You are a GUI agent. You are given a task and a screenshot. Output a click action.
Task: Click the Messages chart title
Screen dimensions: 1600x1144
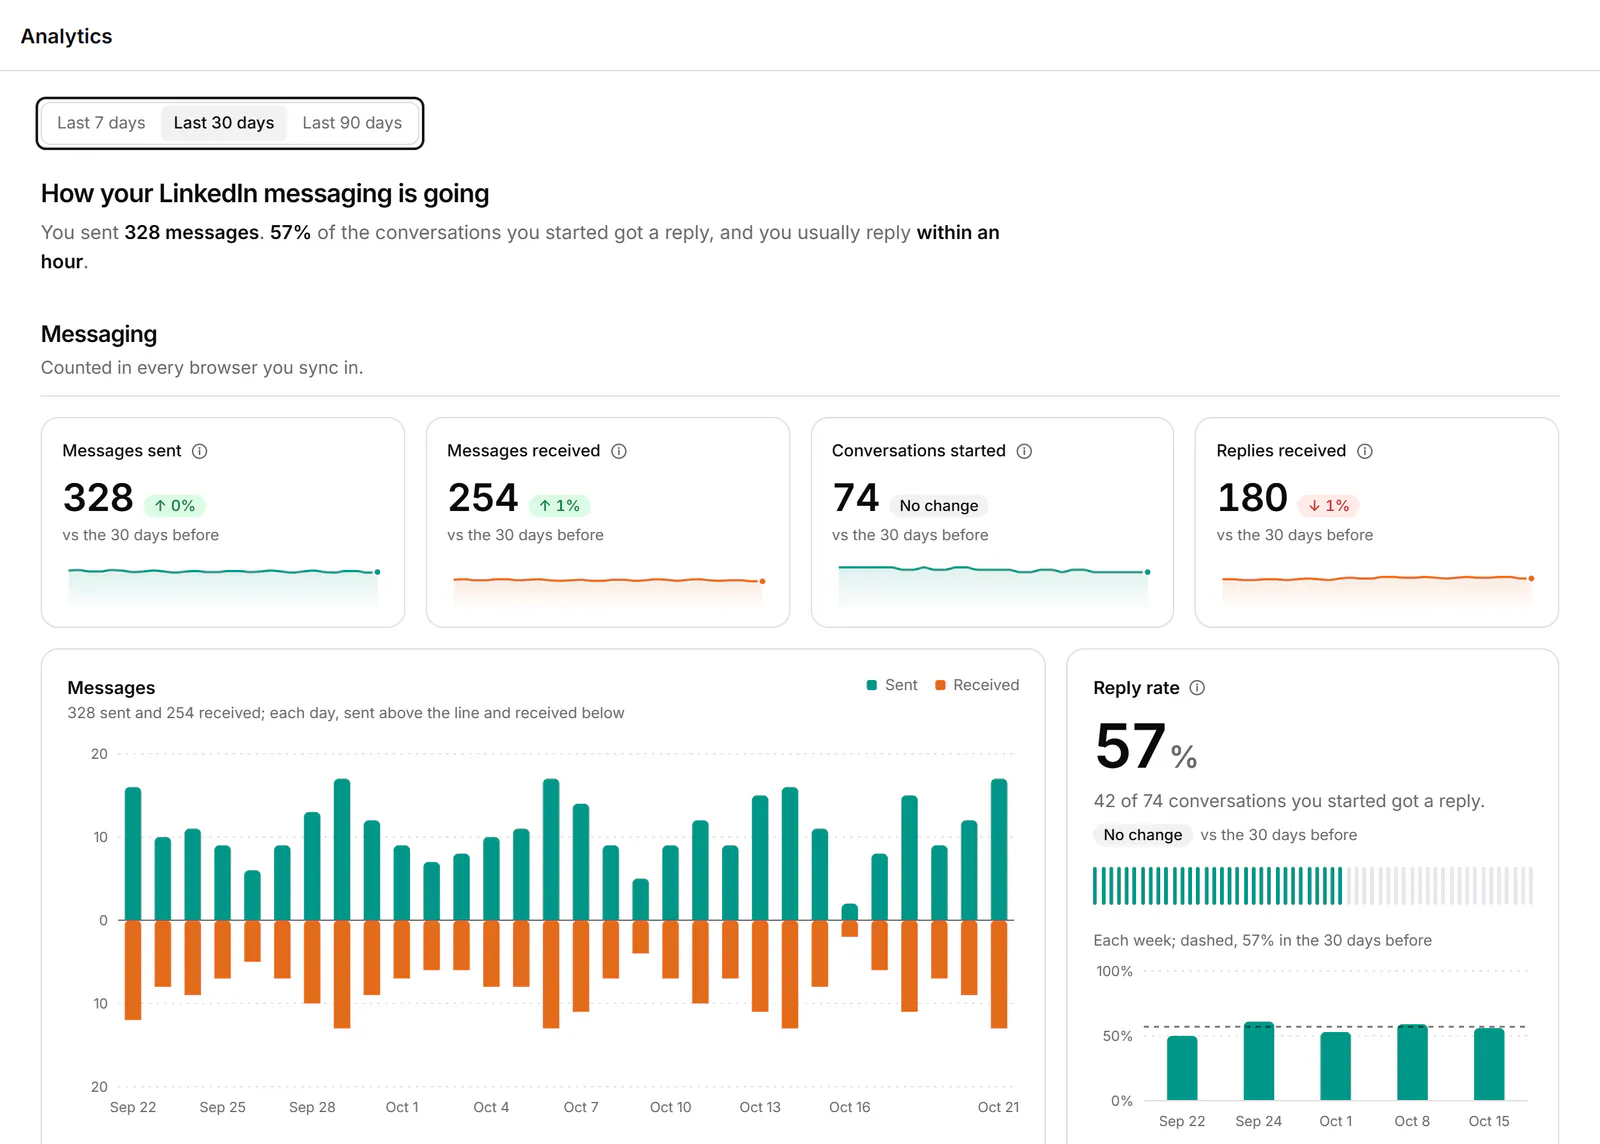(111, 688)
